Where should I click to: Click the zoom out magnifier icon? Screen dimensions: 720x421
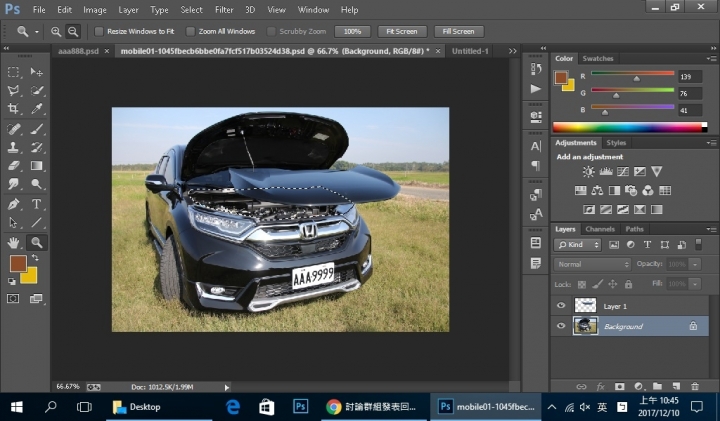[x=73, y=31]
